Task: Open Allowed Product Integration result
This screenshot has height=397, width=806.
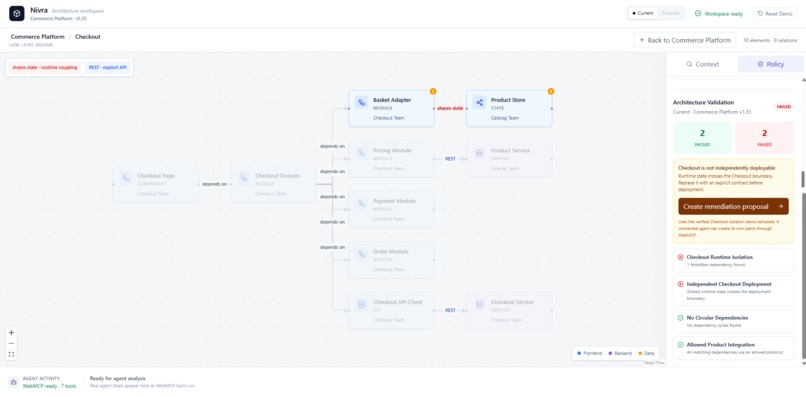Action: (734, 348)
